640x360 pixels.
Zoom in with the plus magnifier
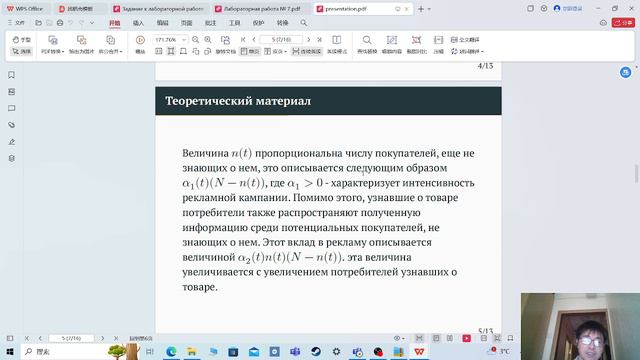[x=208, y=40]
